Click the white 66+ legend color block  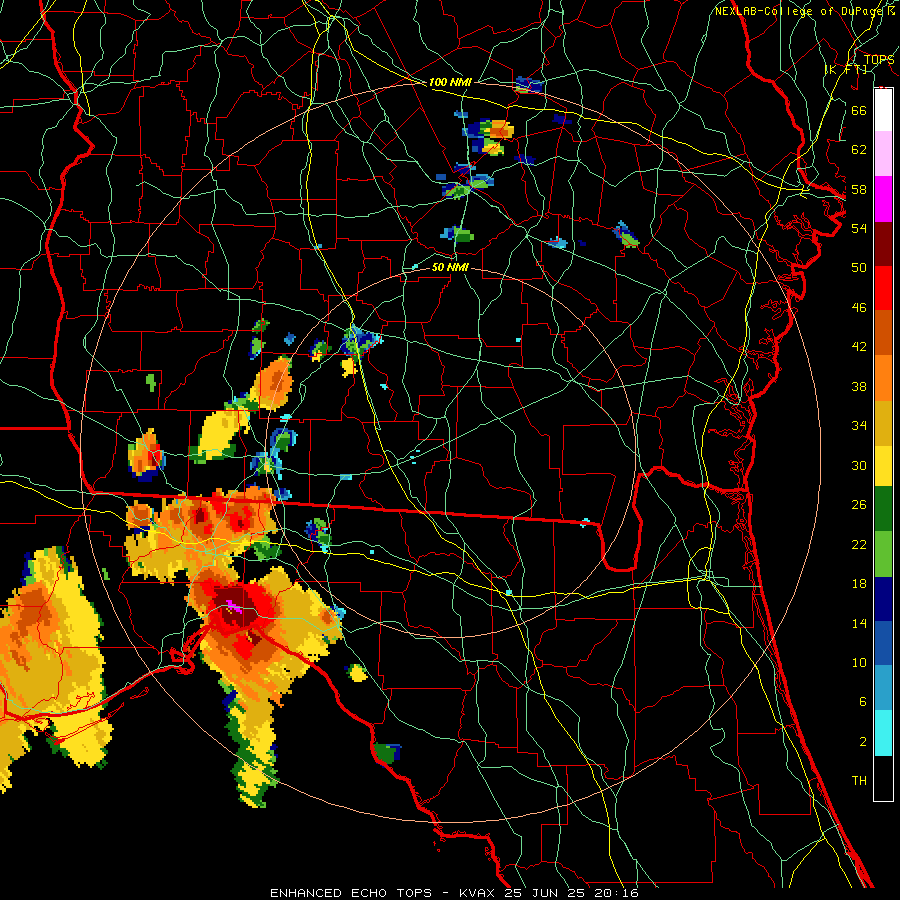[x=883, y=110]
